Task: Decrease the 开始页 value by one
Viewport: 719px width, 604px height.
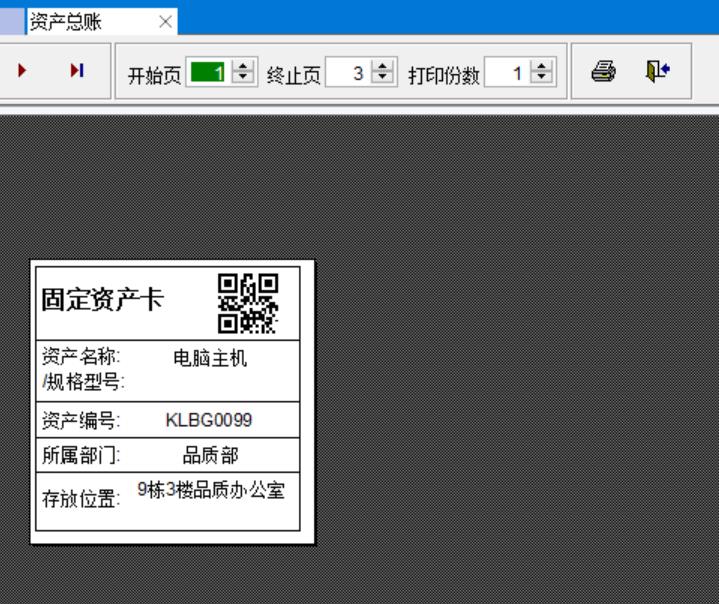Action: click(x=243, y=78)
